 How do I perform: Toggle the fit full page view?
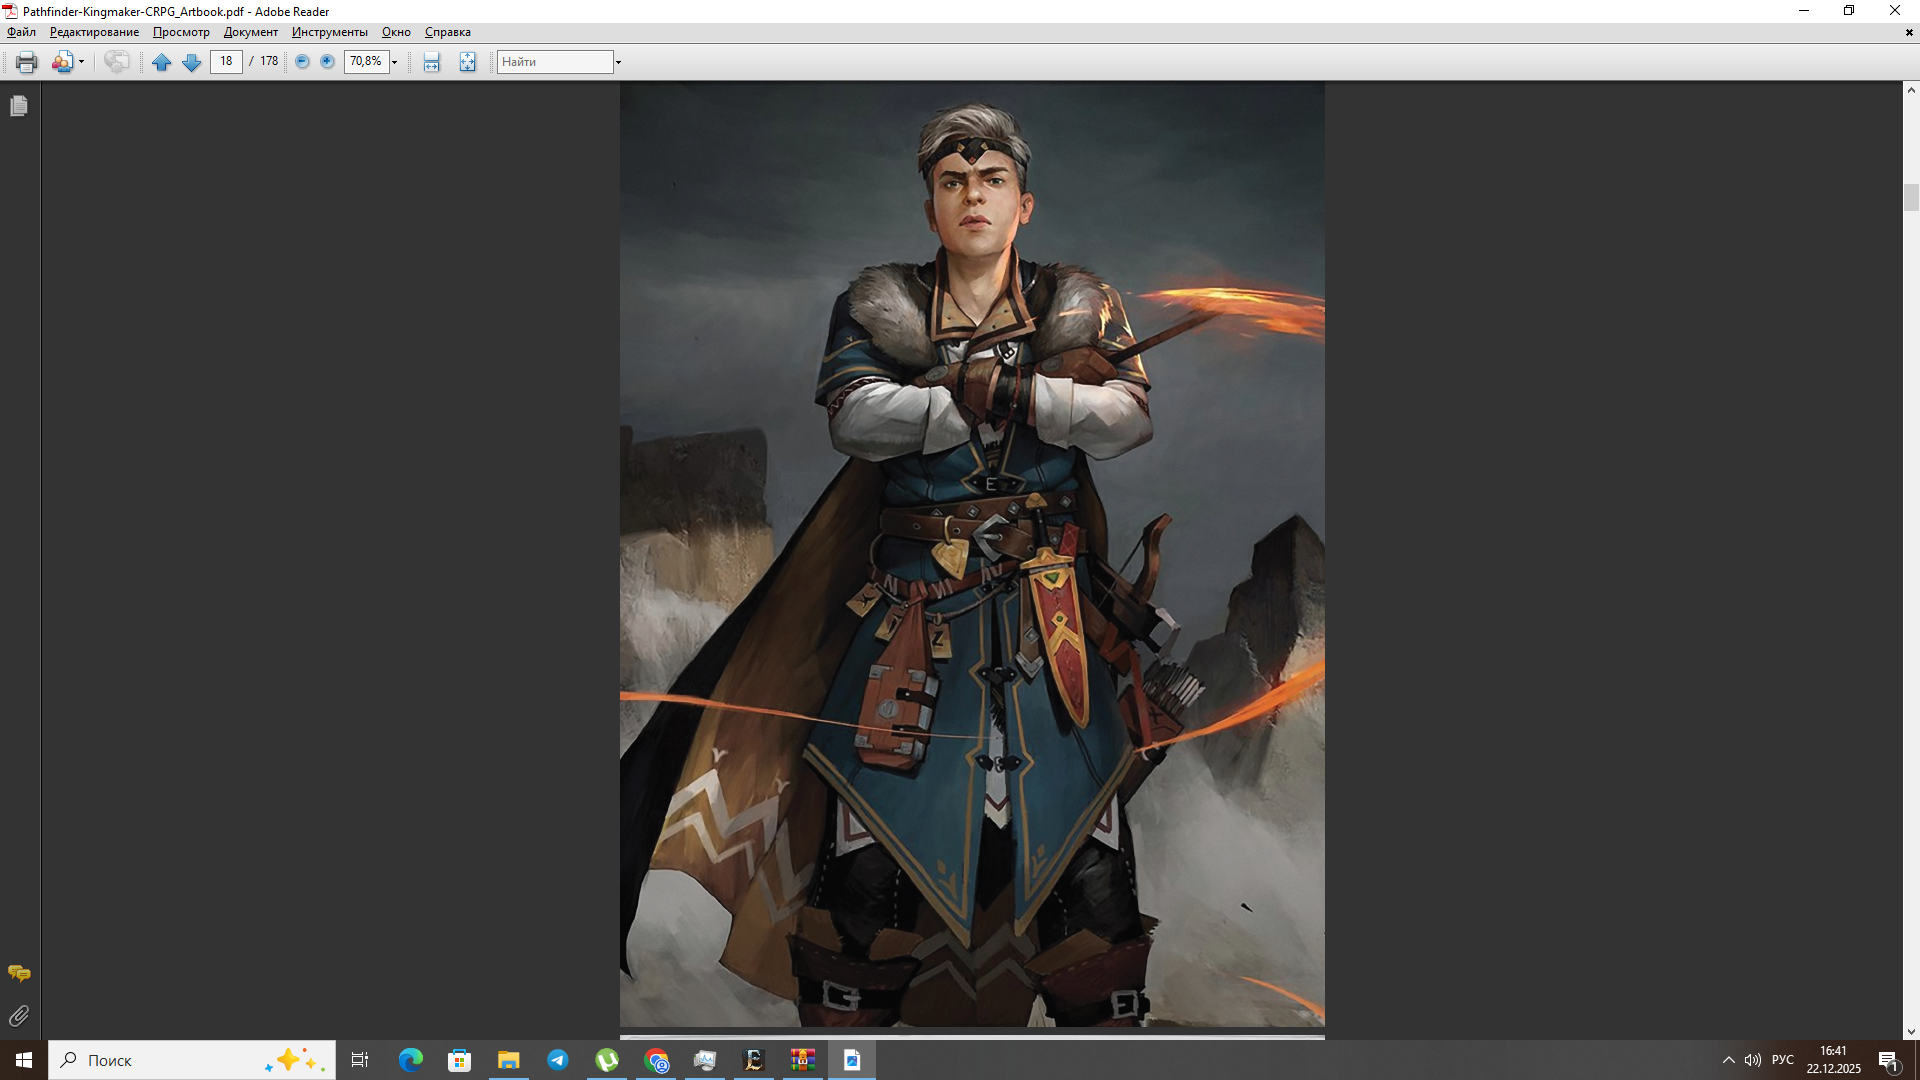(467, 62)
